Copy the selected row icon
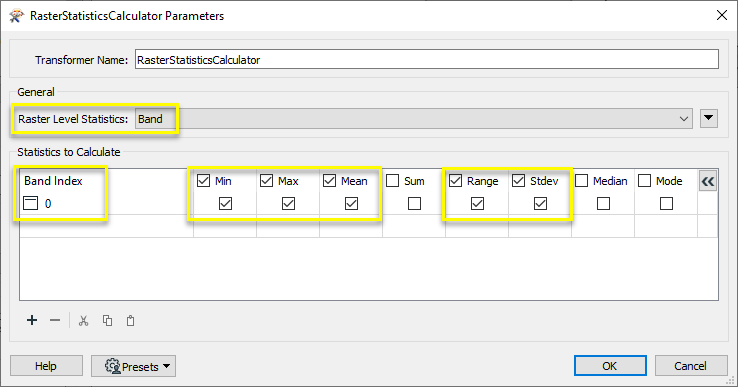Image resolution: width=738 pixels, height=387 pixels. pos(107,321)
